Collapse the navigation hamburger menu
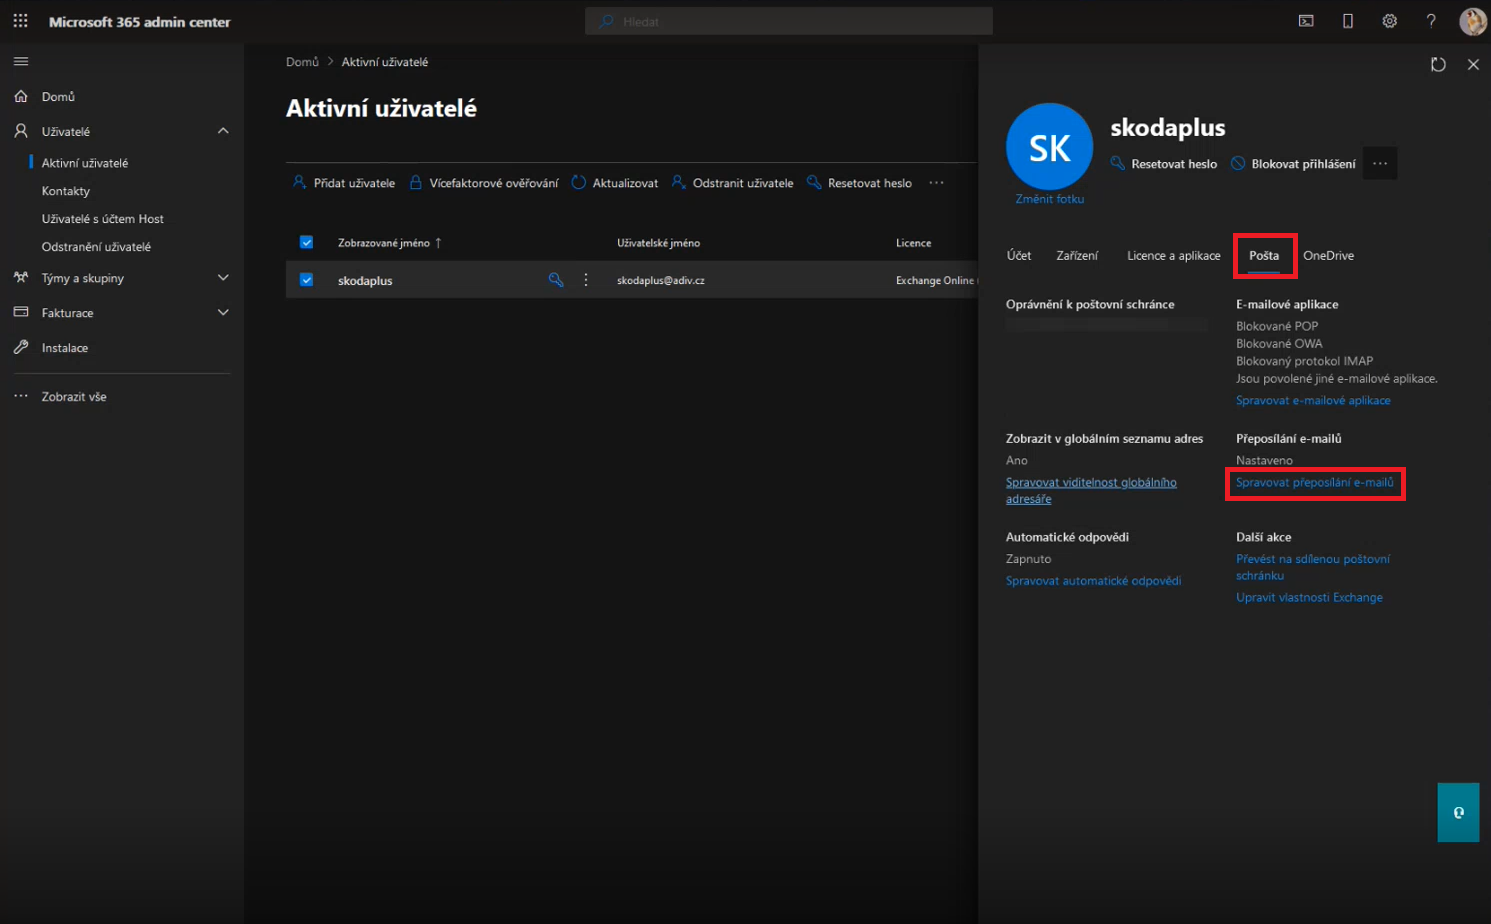This screenshot has width=1491, height=924. (21, 62)
